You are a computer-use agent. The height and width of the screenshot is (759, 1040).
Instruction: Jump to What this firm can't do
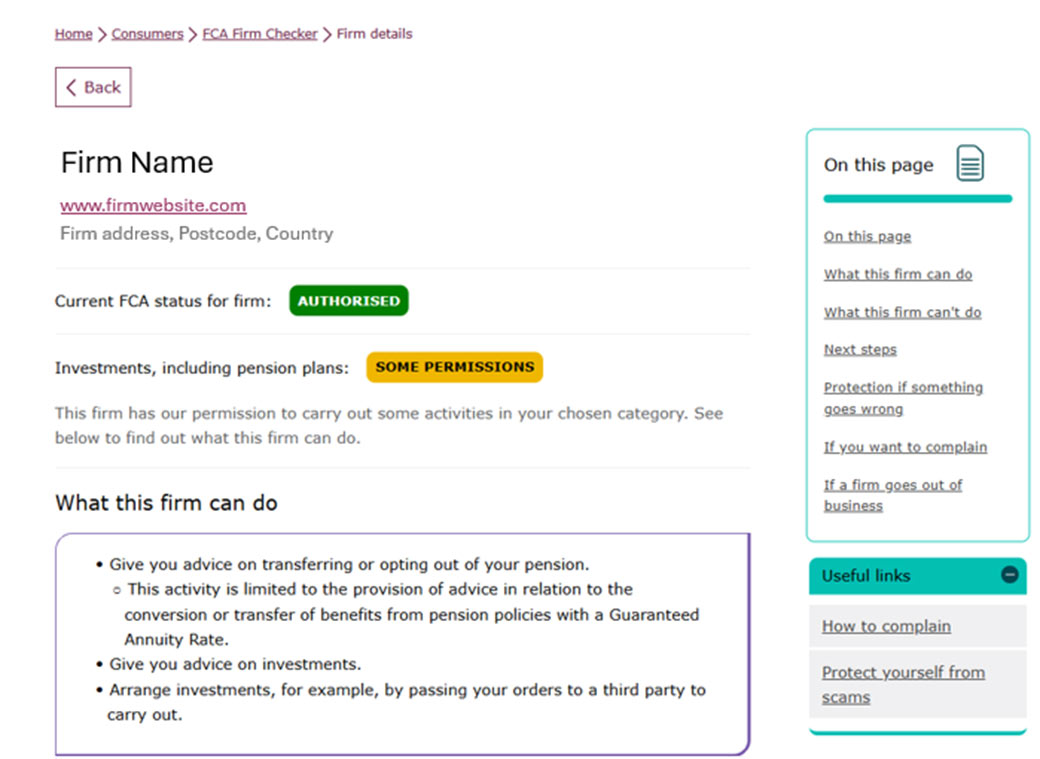click(902, 311)
